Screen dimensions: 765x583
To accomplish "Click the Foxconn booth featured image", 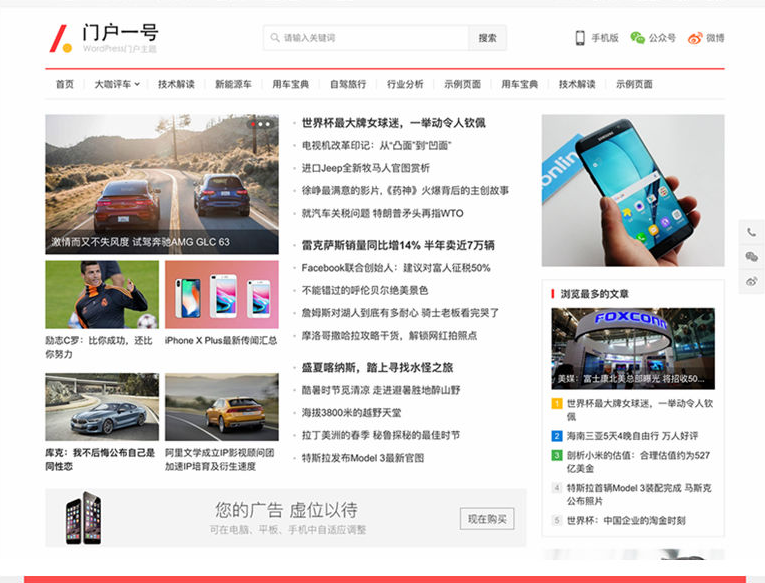I will pos(633,348).
